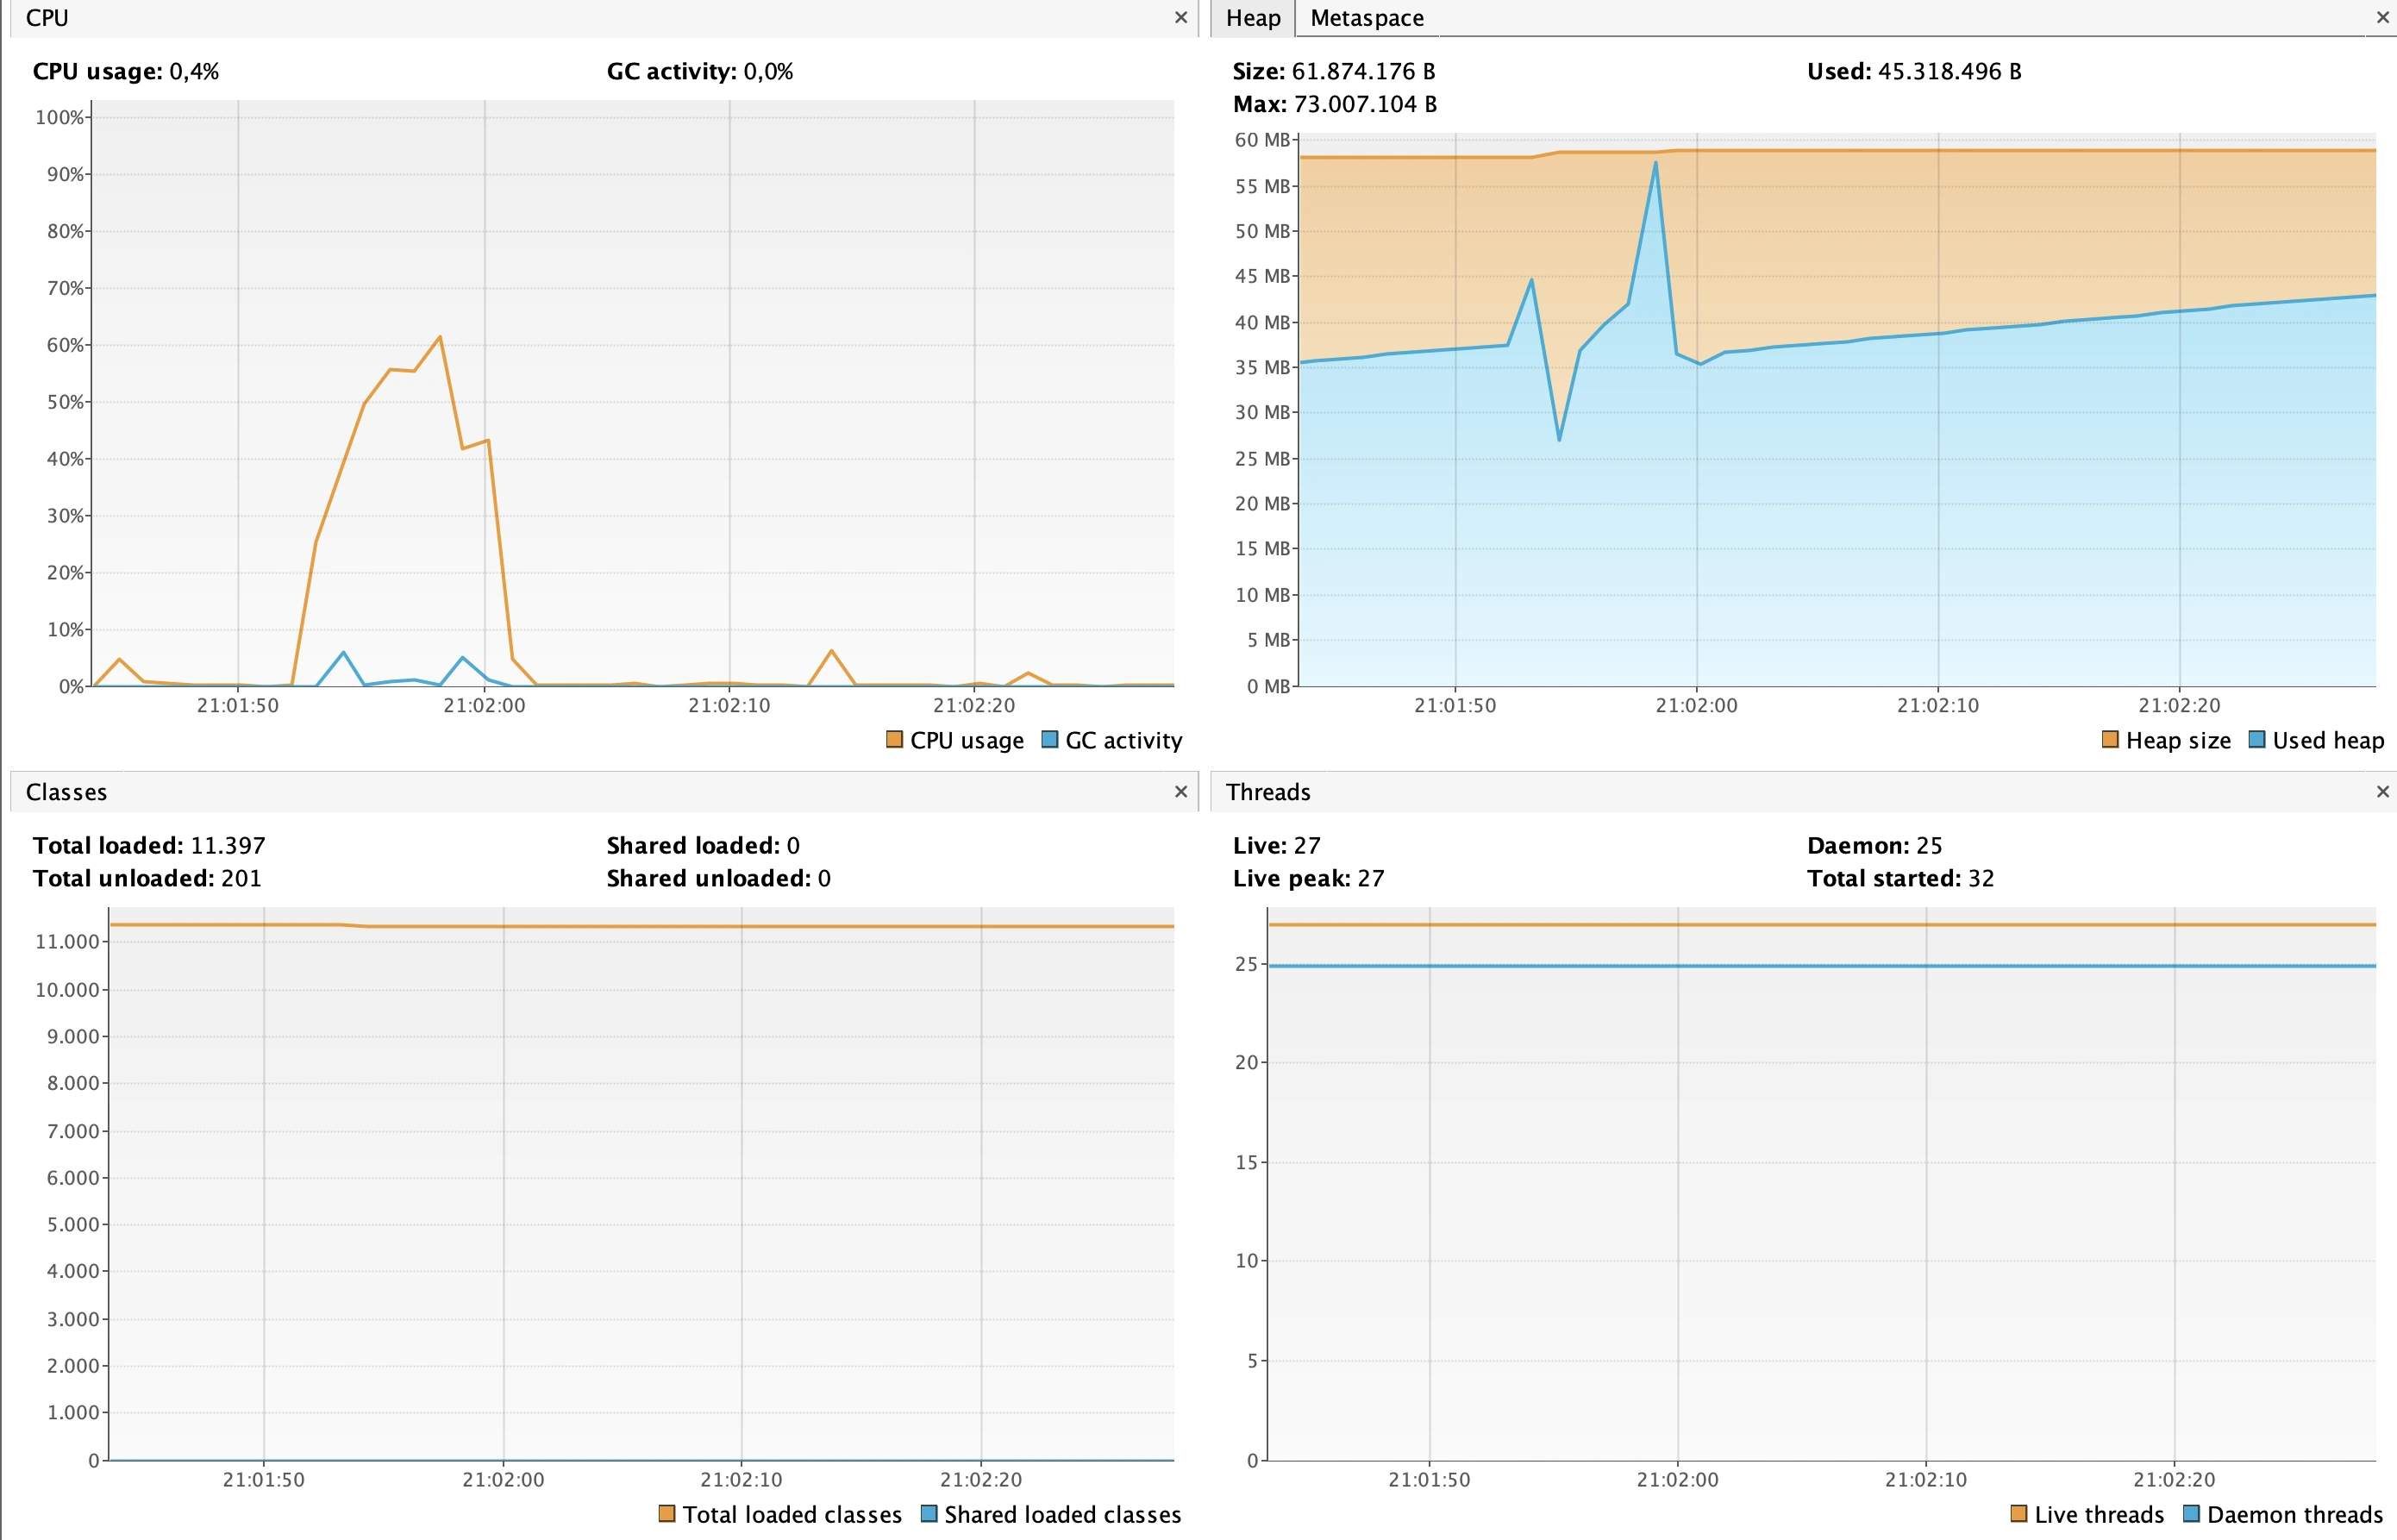Click the Heap size legend label

click(2178, 740)
